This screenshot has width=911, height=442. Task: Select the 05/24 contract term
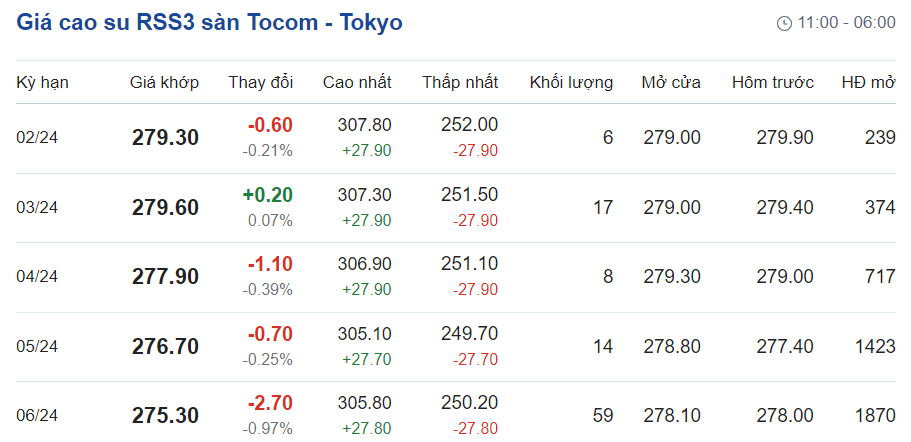click(37, 346)
